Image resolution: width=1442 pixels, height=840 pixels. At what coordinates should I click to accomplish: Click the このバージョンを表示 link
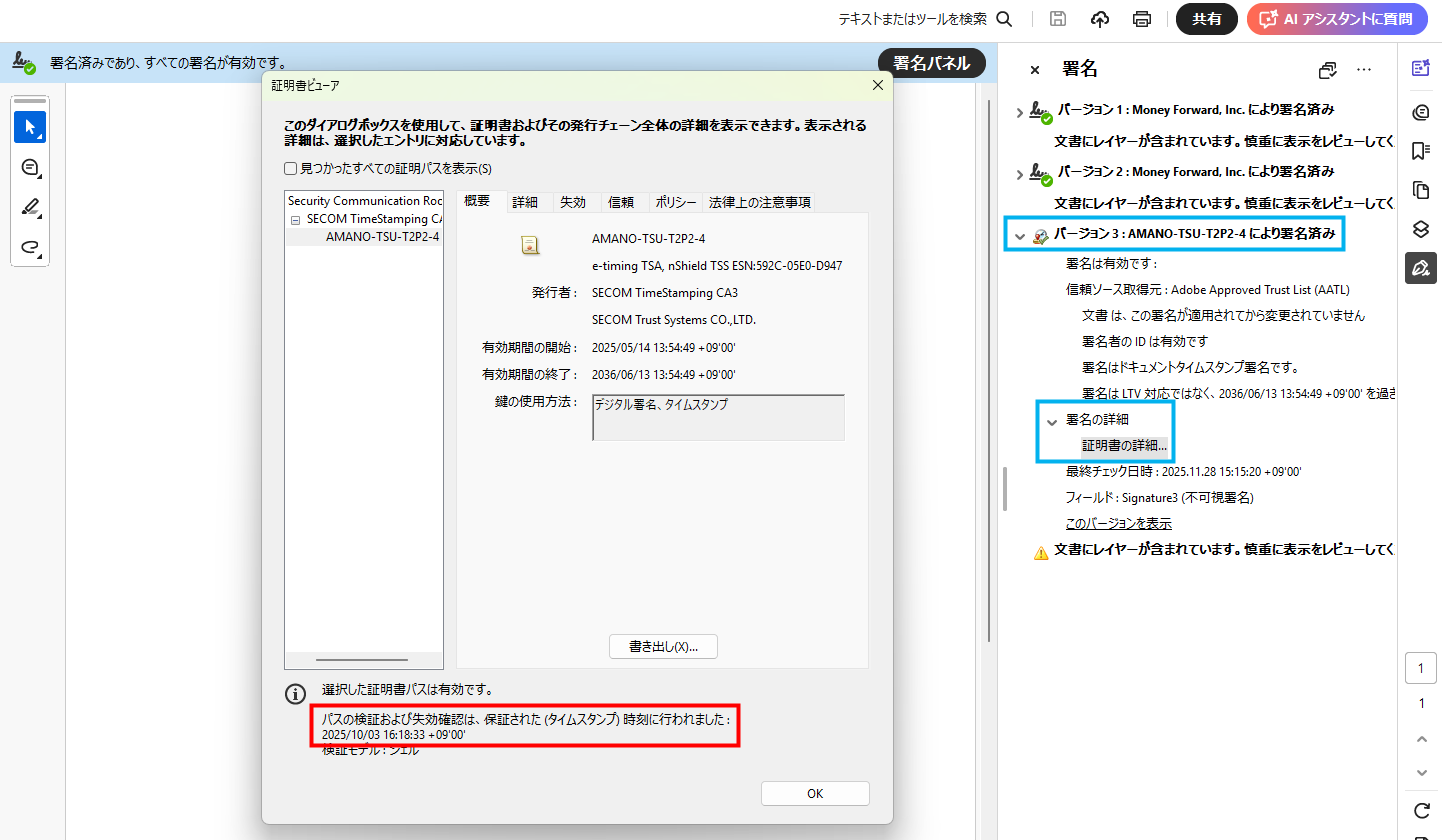(x=1118, y=523)
